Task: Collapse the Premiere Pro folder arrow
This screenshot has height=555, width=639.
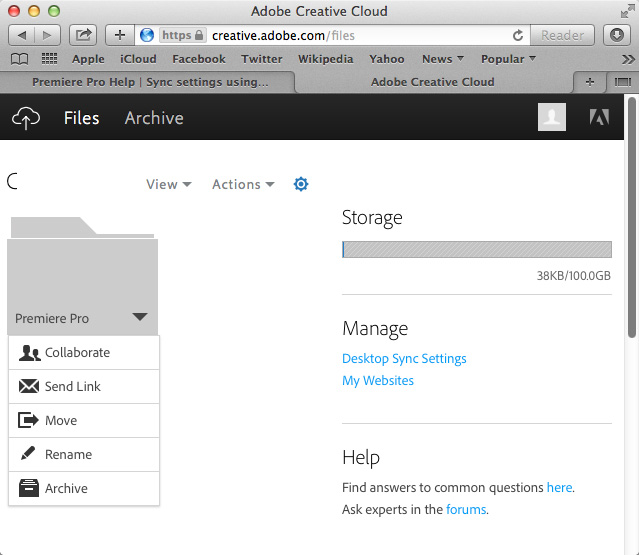Action: 140,317
